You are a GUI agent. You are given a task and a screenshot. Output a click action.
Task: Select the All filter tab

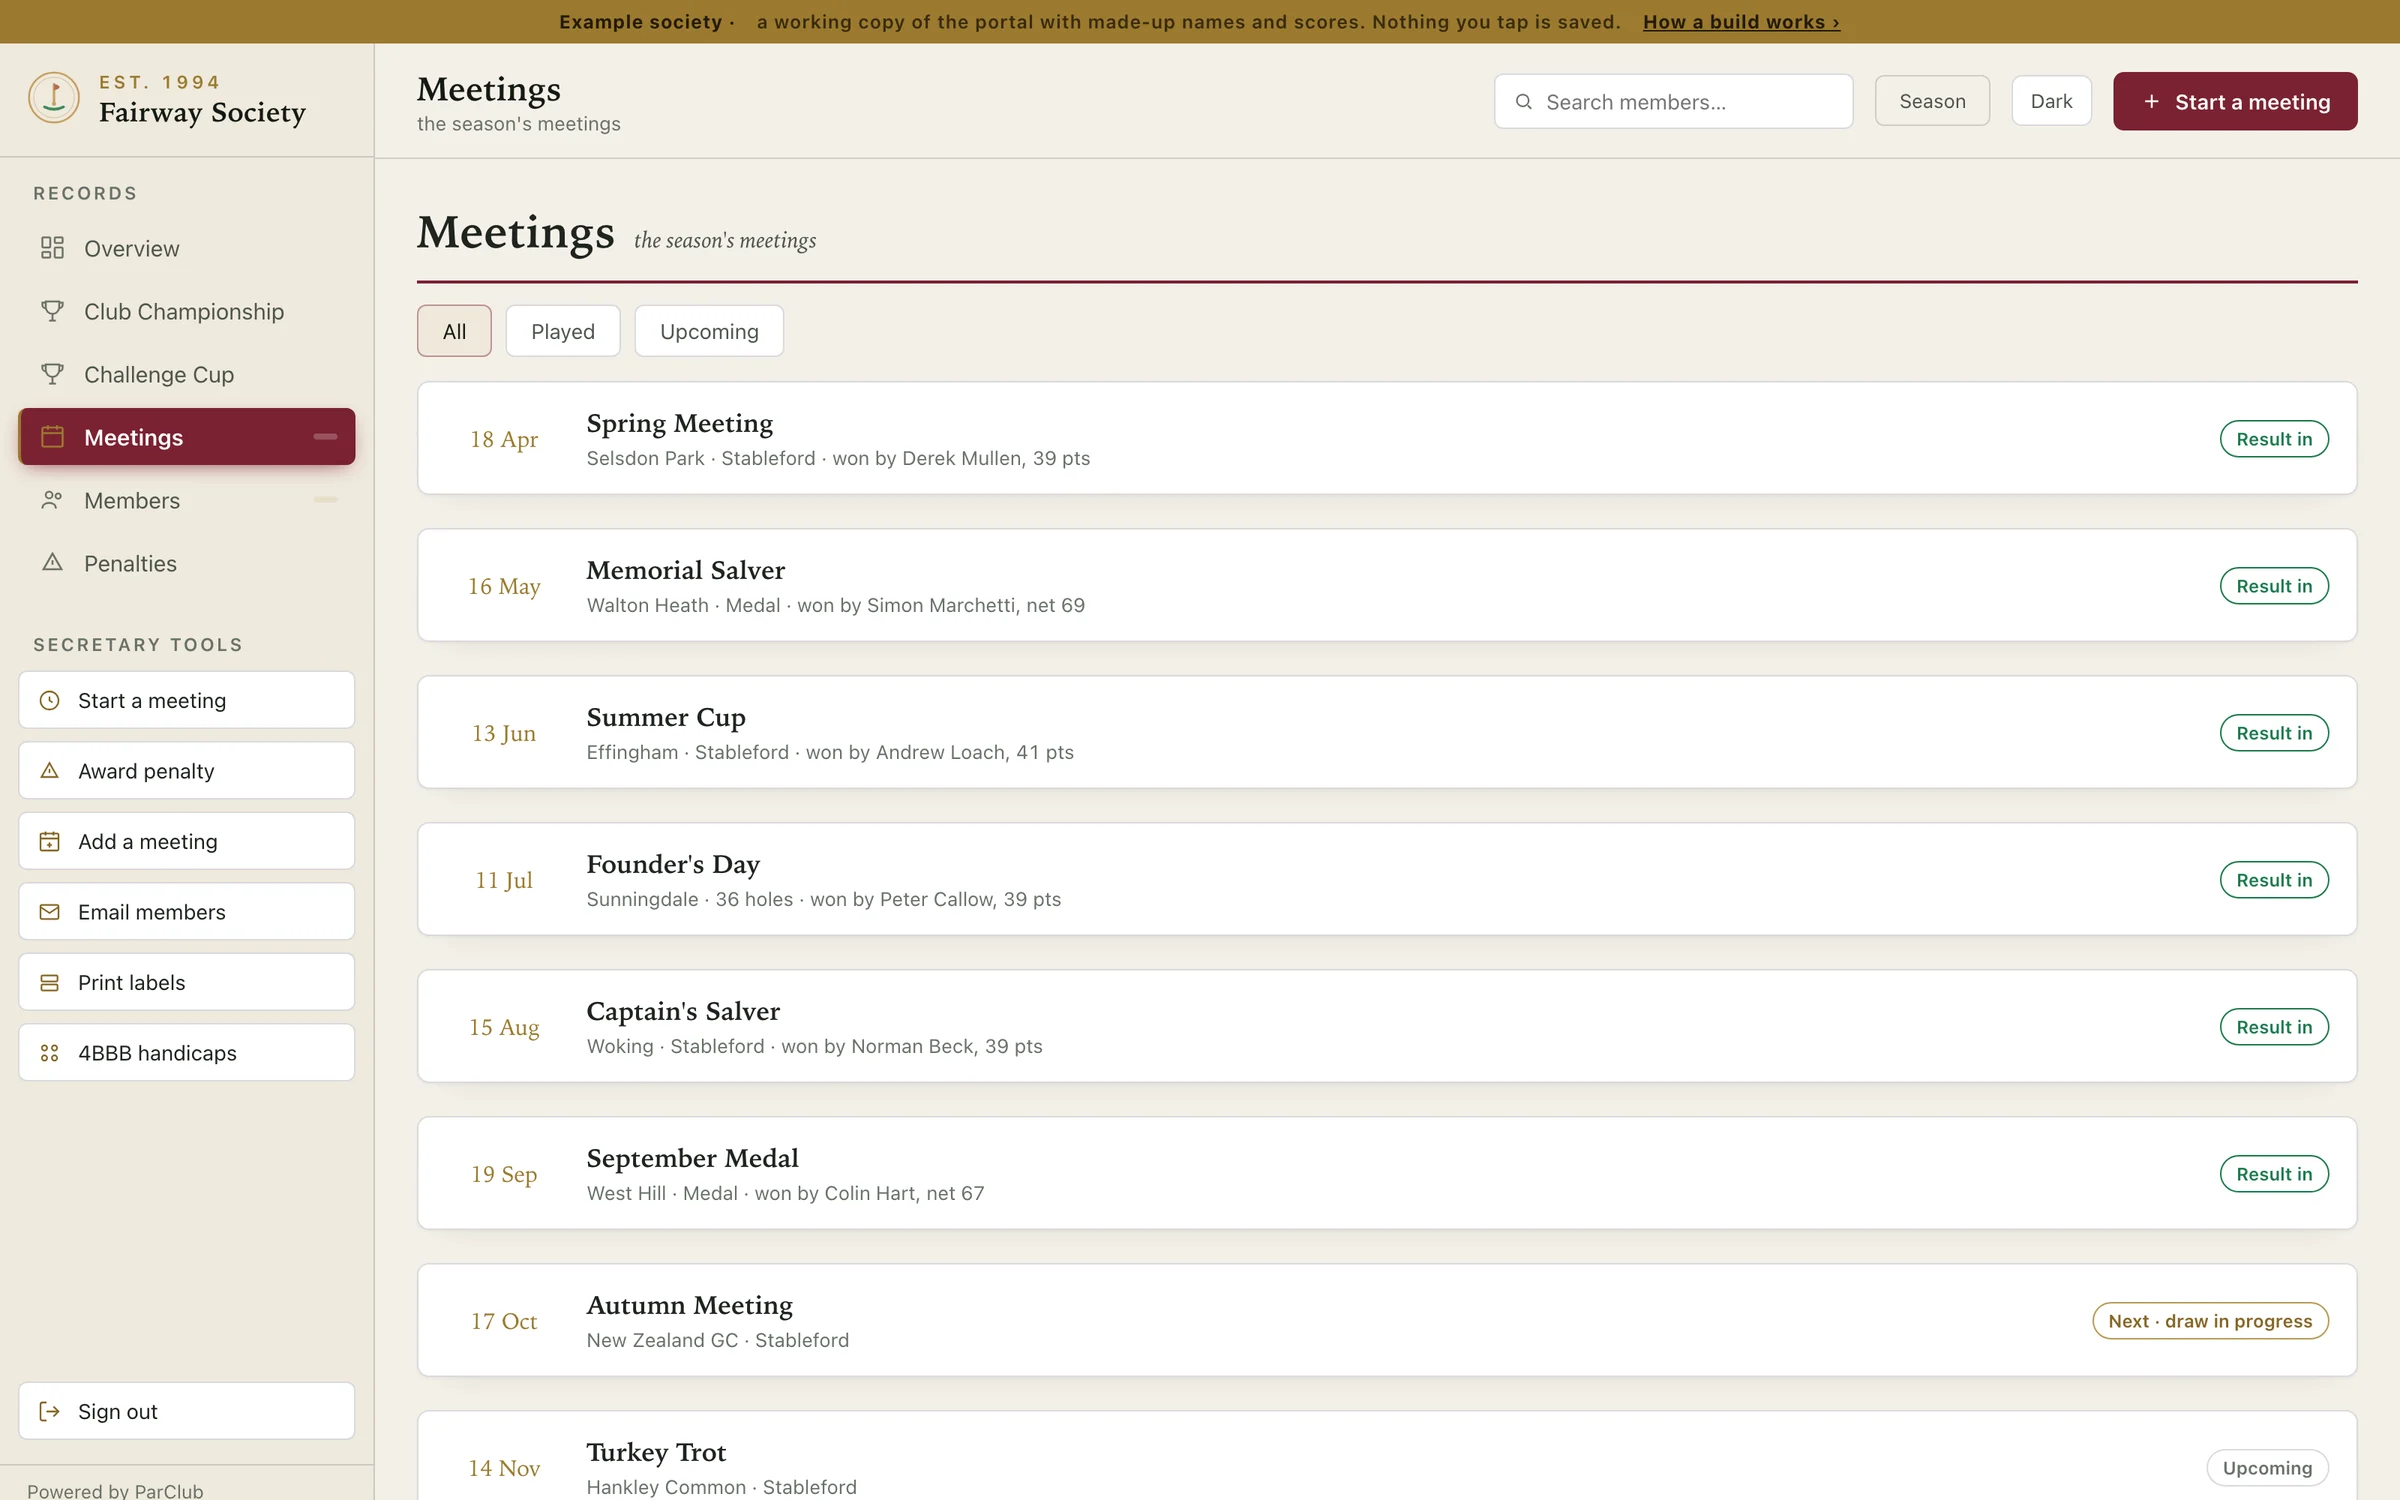[454, 331]
